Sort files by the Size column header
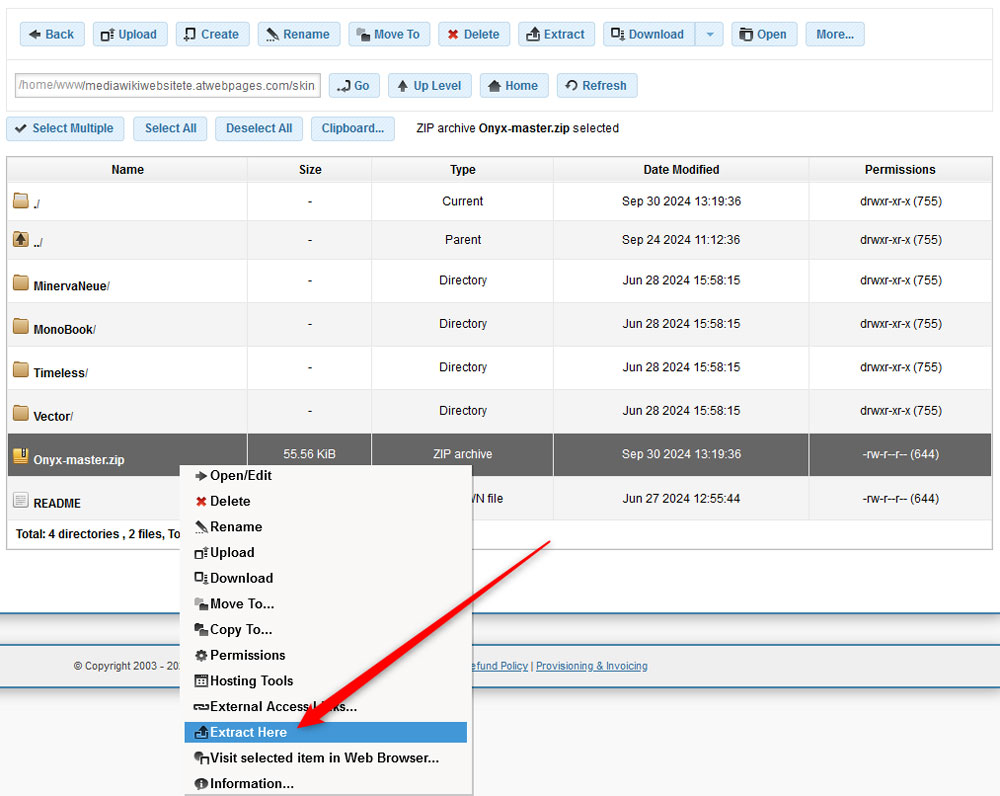The height and width of the screenshot is (796, 1000). pyautogui.click(x=309, y=169)
